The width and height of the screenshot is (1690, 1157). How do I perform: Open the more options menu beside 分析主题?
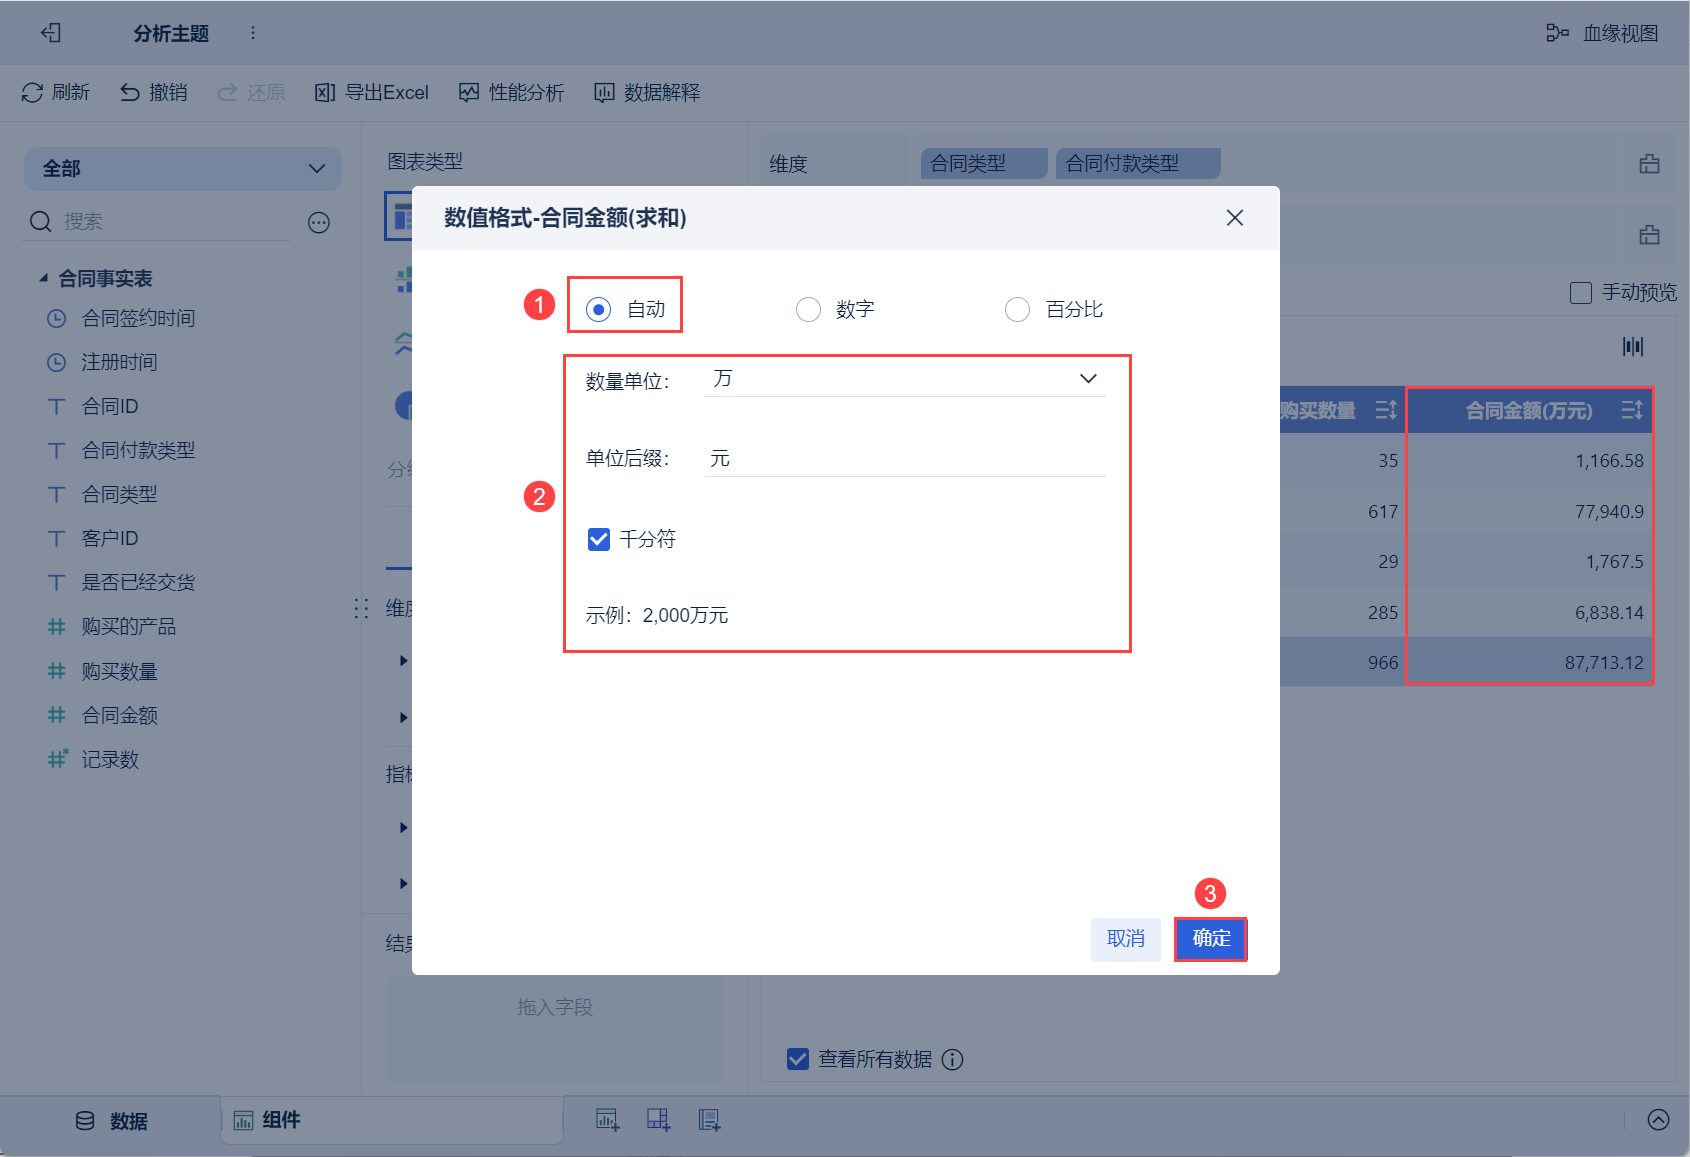tap(253, 33)
